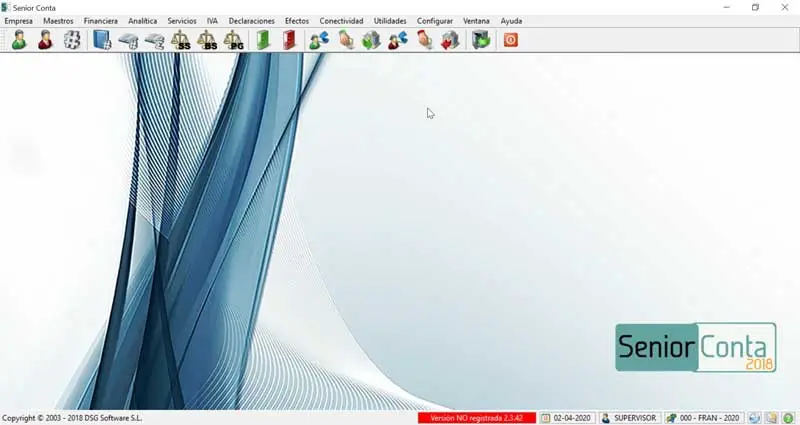Click the red person toolbar icon
This screenshot has width=800, height=425.
click(45, 40)
